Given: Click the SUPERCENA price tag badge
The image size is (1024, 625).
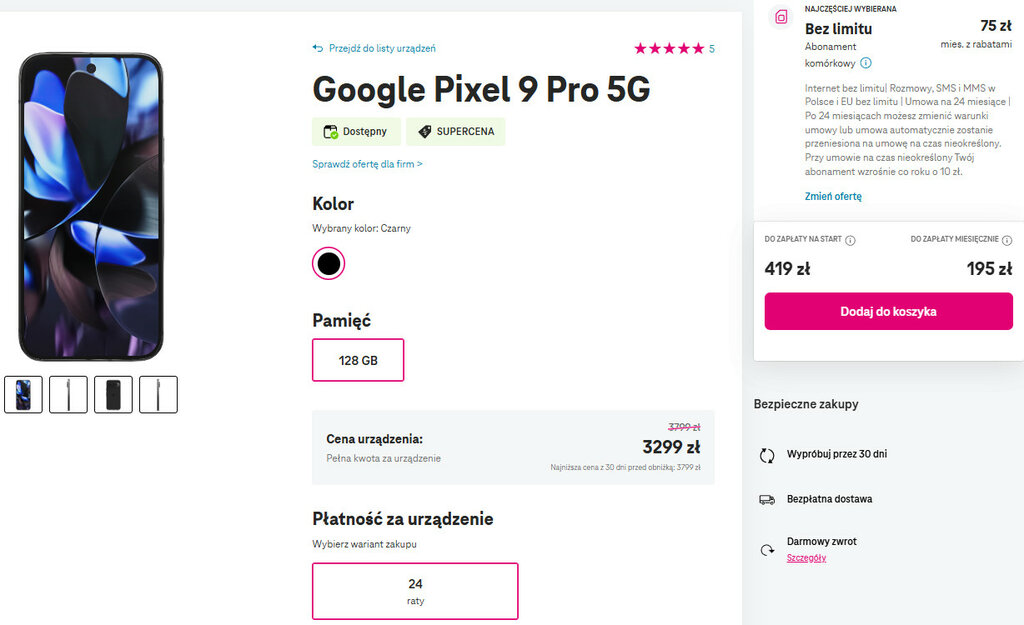Looking at the screenshot, I should (456, 132).
